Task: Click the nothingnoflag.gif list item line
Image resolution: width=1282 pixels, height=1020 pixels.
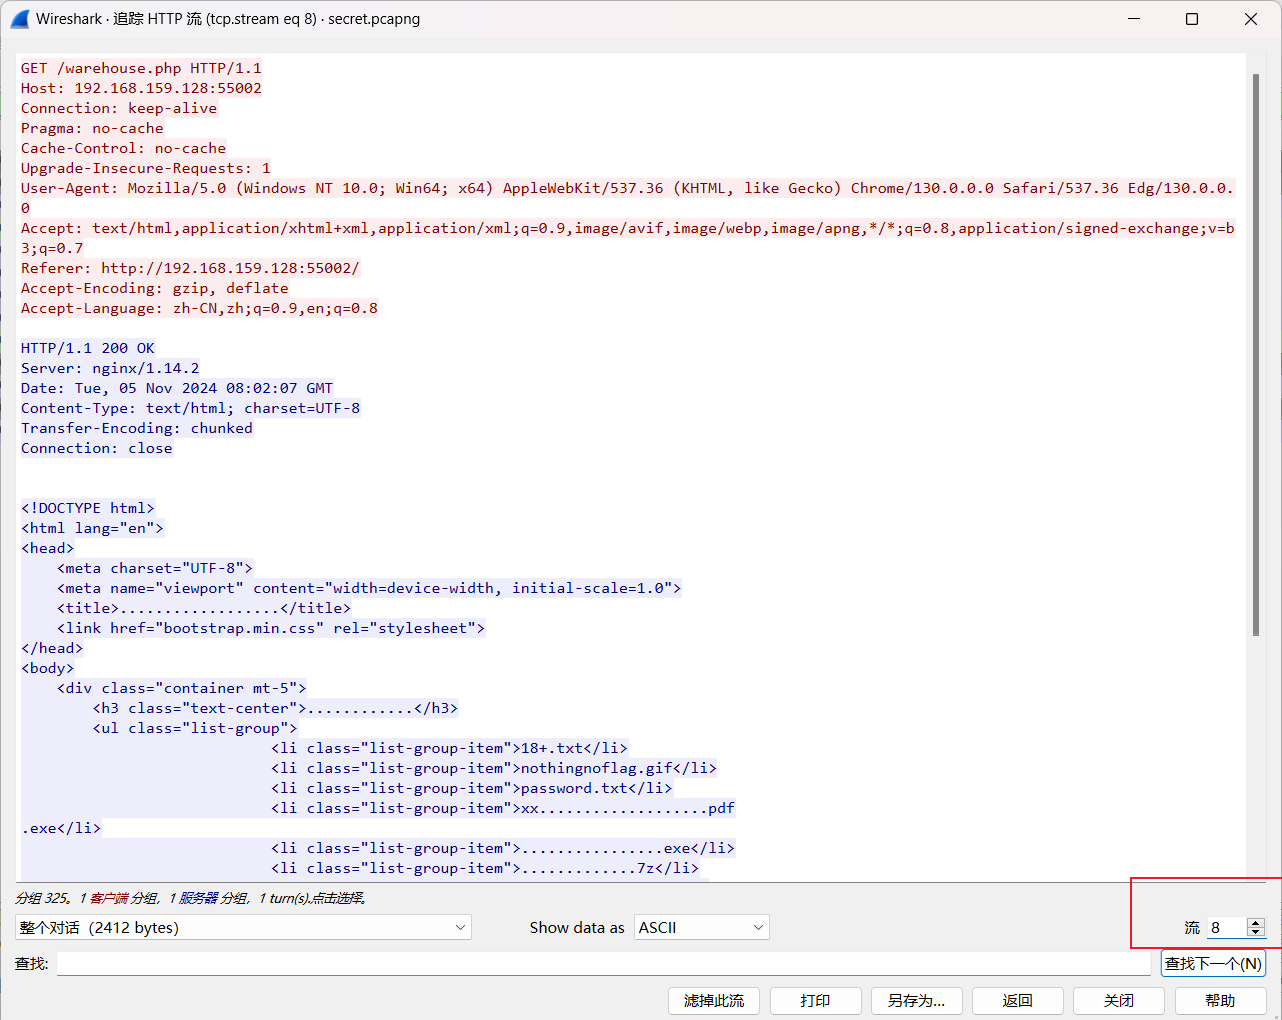Action: pos(494,768)
